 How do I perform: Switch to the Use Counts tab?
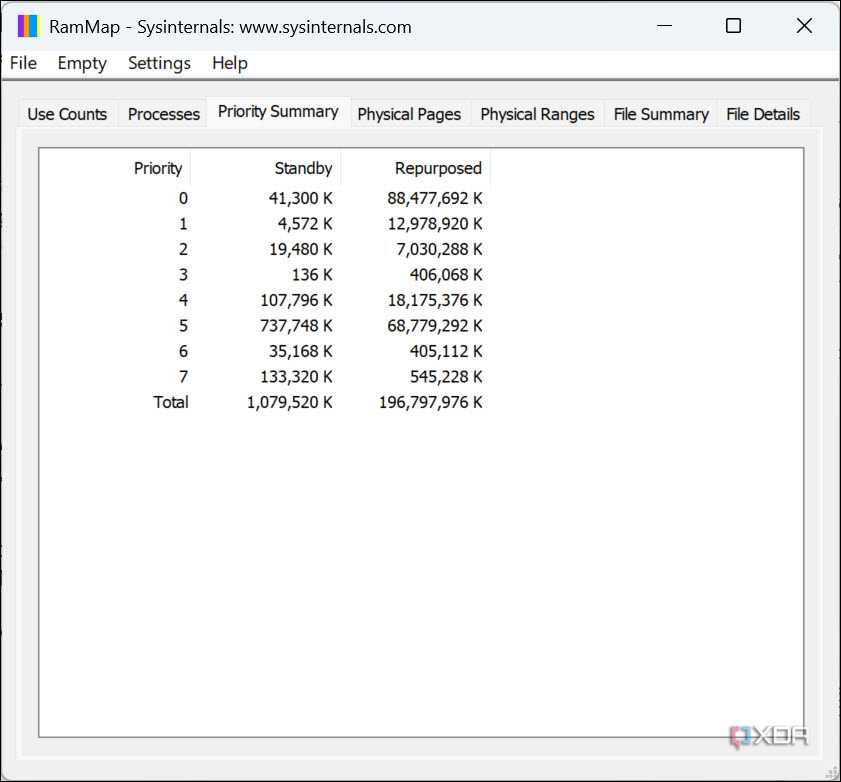(67, 114)
